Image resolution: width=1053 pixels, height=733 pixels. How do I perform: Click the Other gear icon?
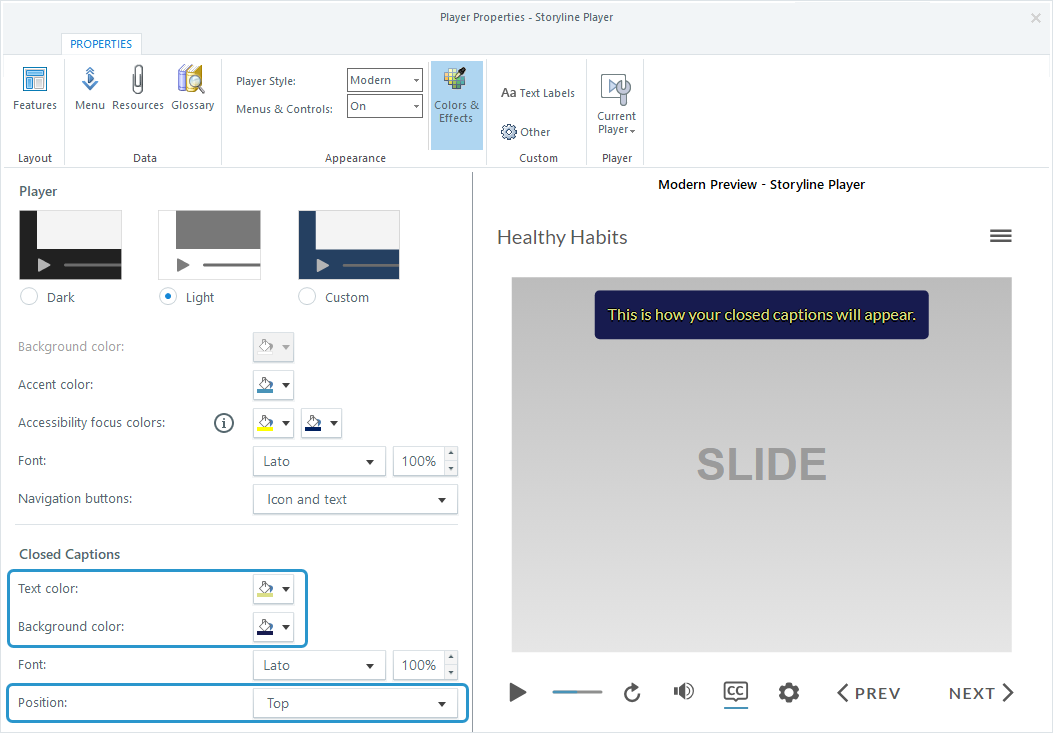pos(526,132)
